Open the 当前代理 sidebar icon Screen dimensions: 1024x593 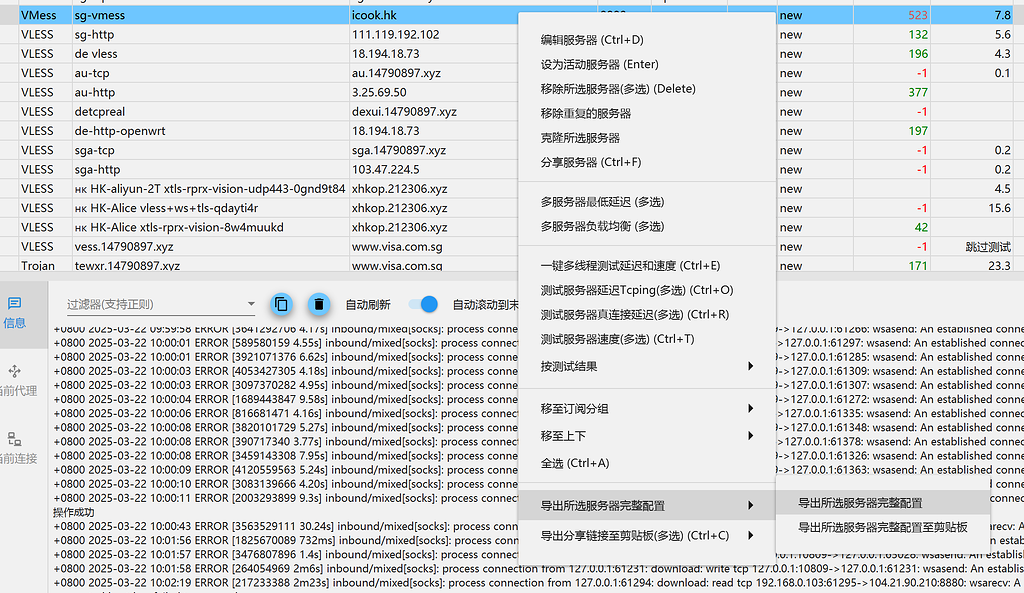14,371
